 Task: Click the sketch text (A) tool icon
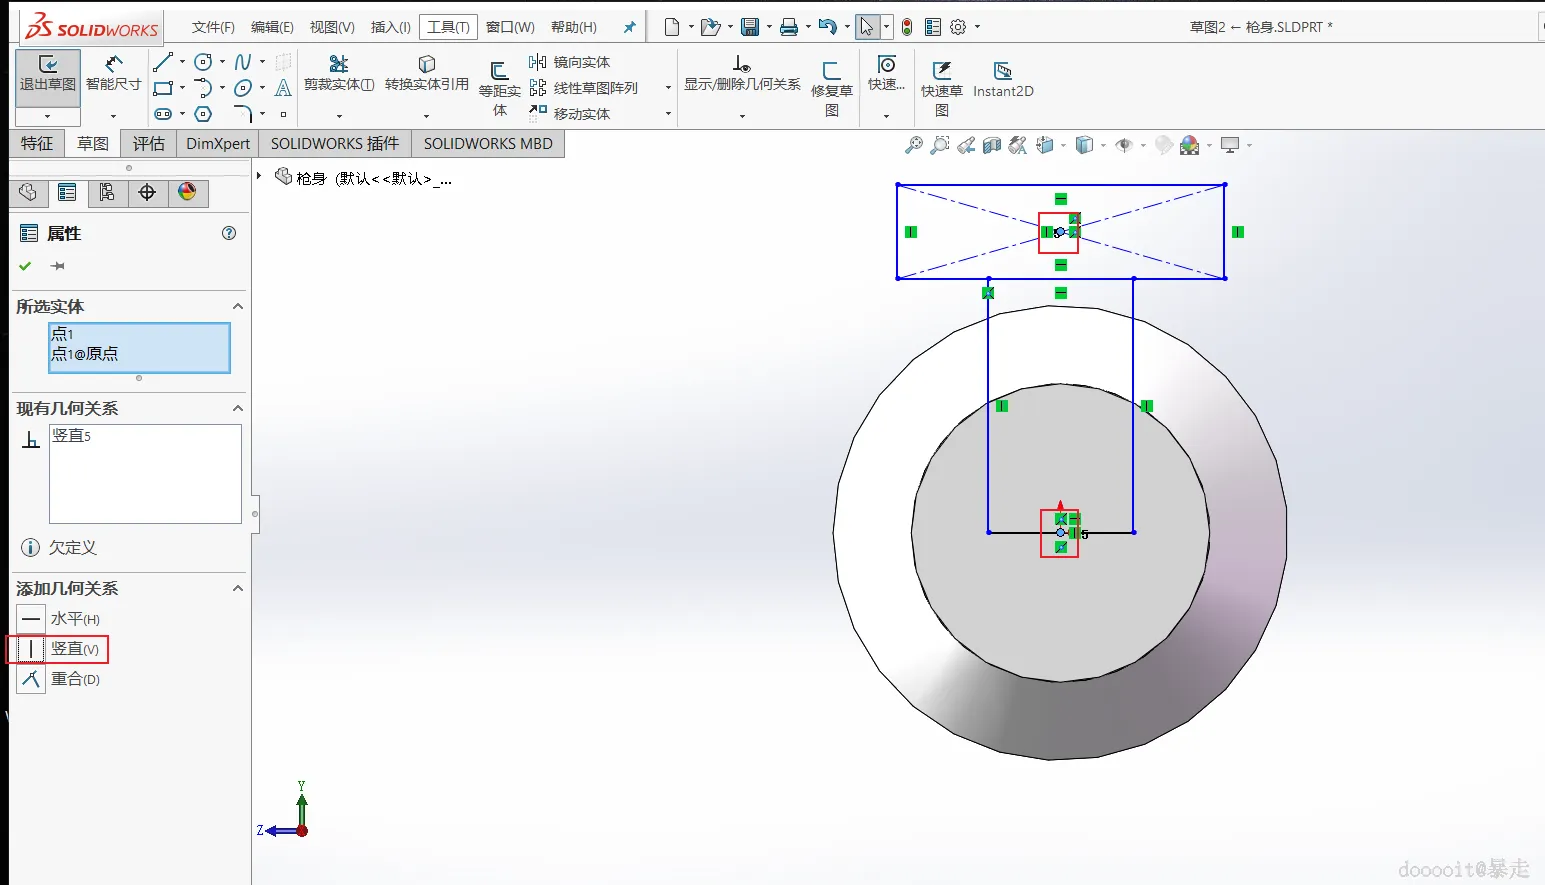tap(283, 88)
